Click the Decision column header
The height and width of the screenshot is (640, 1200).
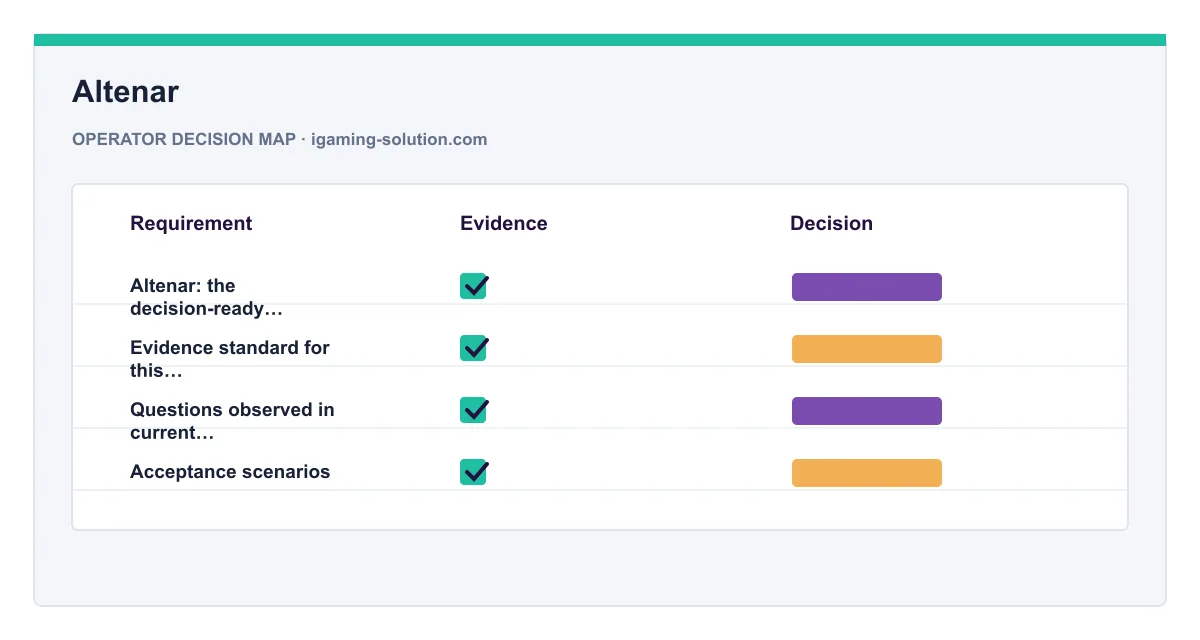pos(831,223)
